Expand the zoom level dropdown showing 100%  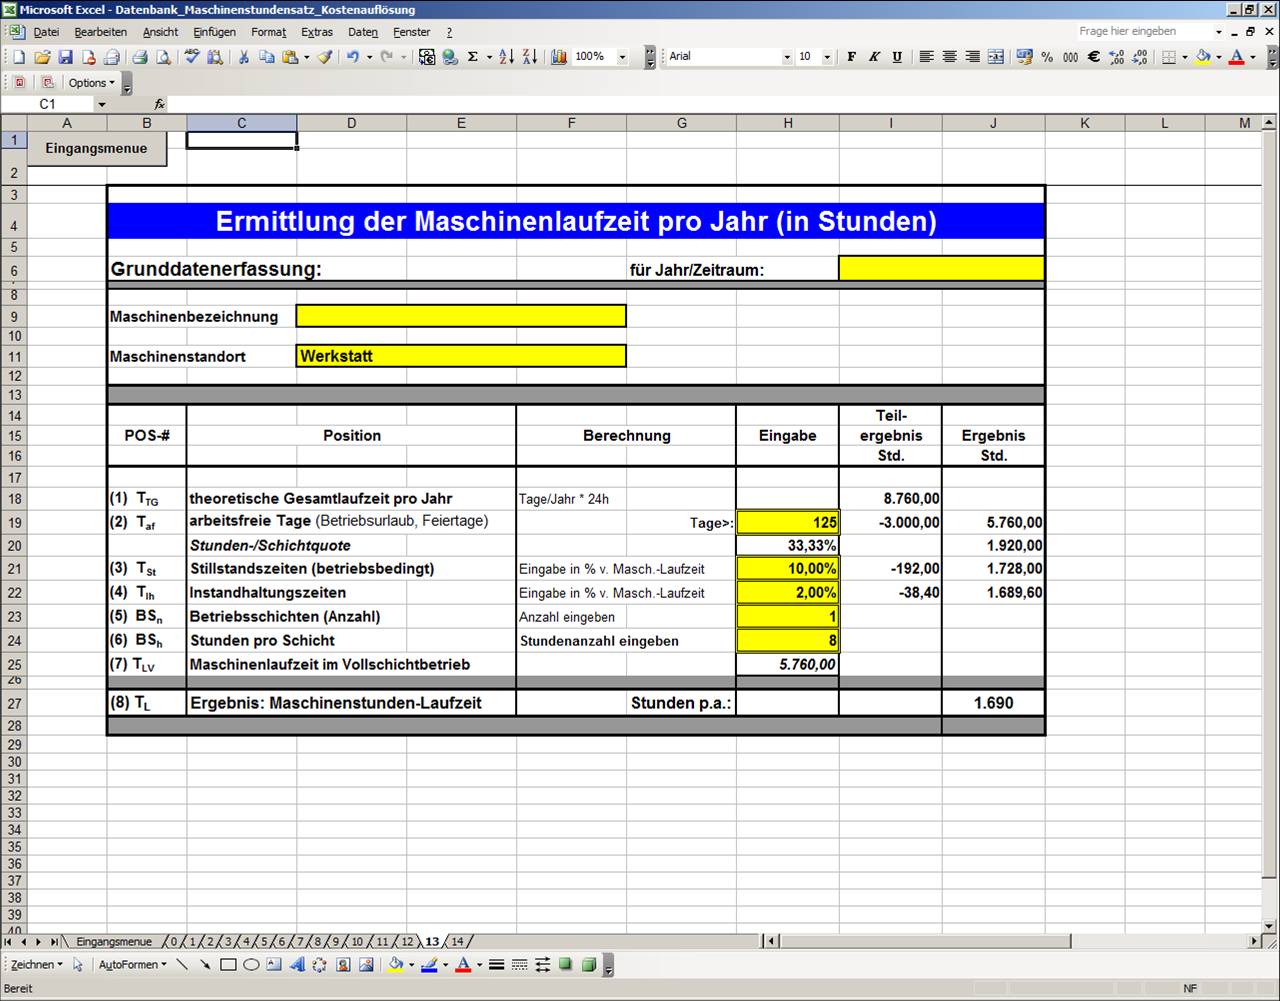tap(622, 57)
